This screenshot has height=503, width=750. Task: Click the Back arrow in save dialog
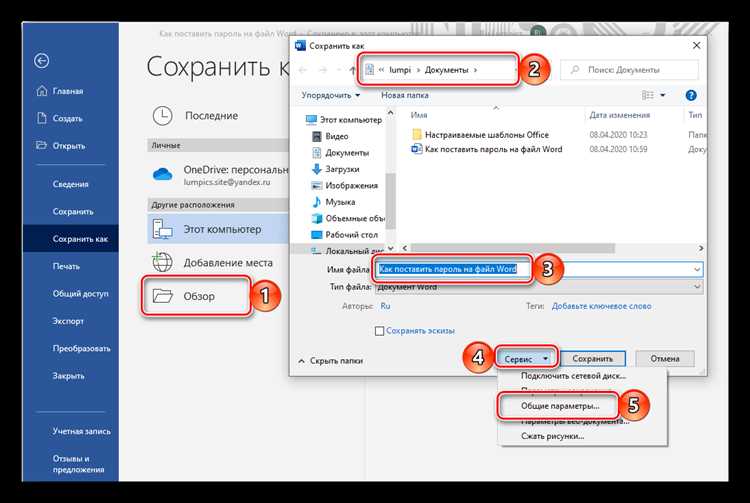[303, 70]
